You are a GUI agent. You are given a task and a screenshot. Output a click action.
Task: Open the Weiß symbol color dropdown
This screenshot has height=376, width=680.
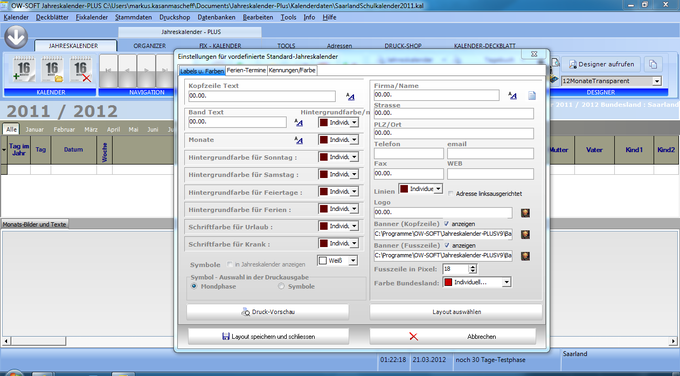(x=353, y=261)
